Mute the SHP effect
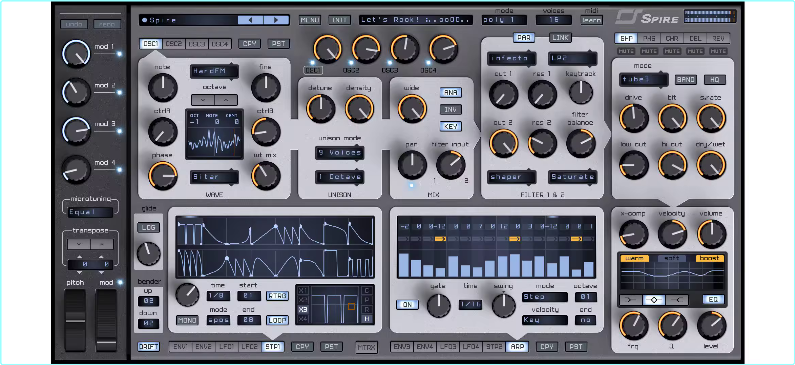 click(626, 51)
